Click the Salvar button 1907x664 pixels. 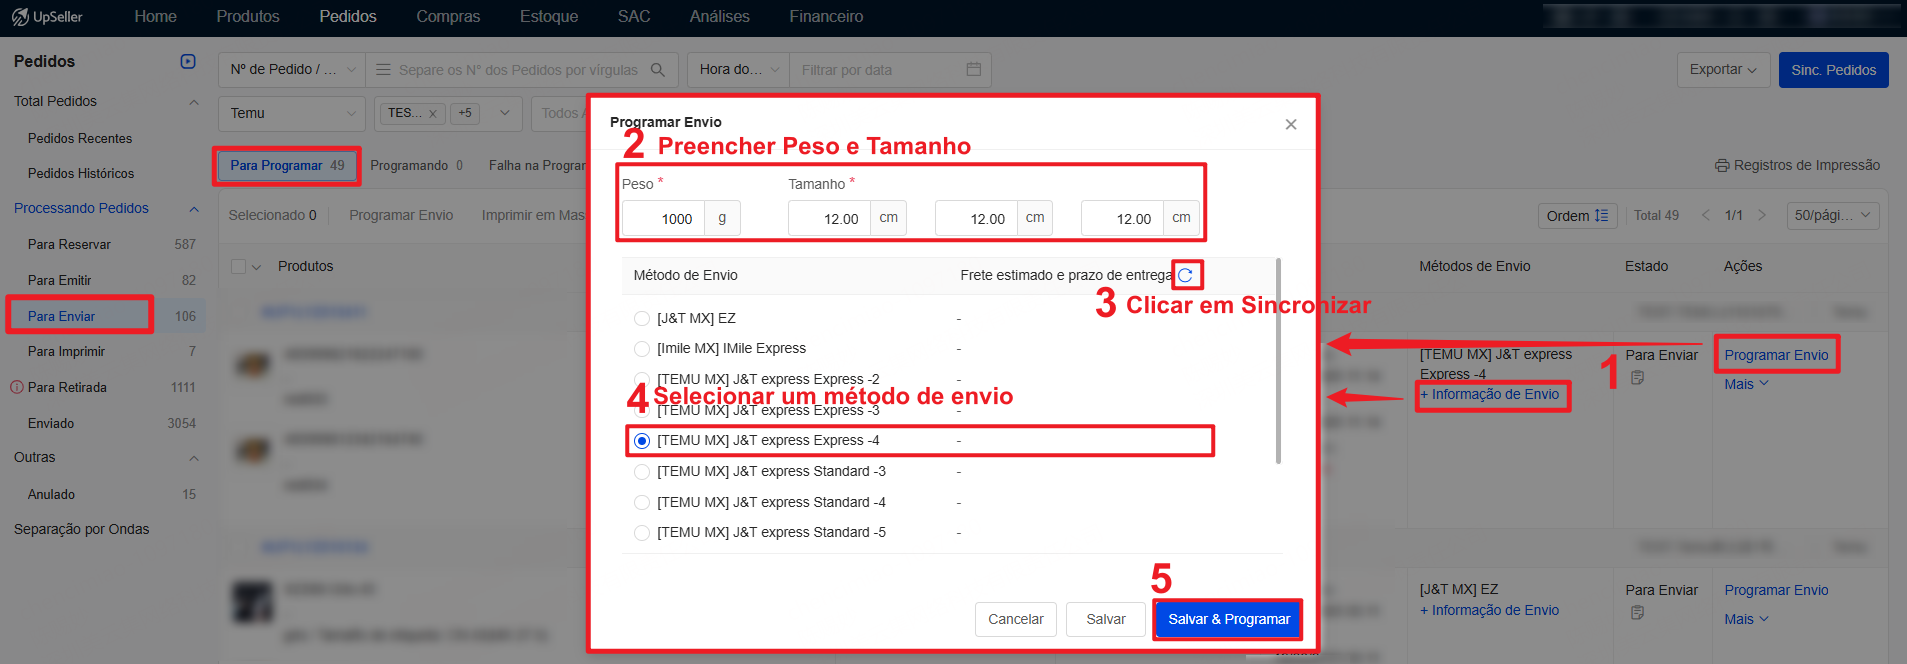point(1106,620)
